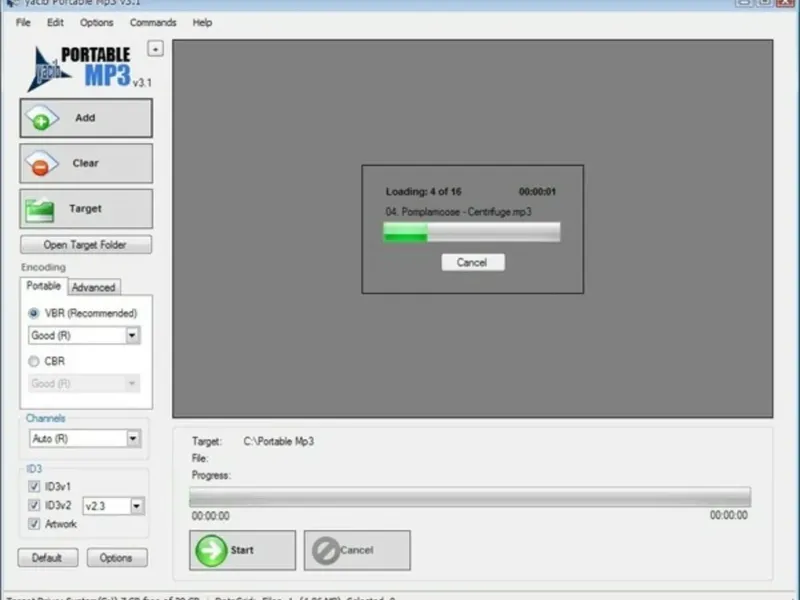The image size is (800, 600).
Task: Click the Start button label
Action: 242,550
